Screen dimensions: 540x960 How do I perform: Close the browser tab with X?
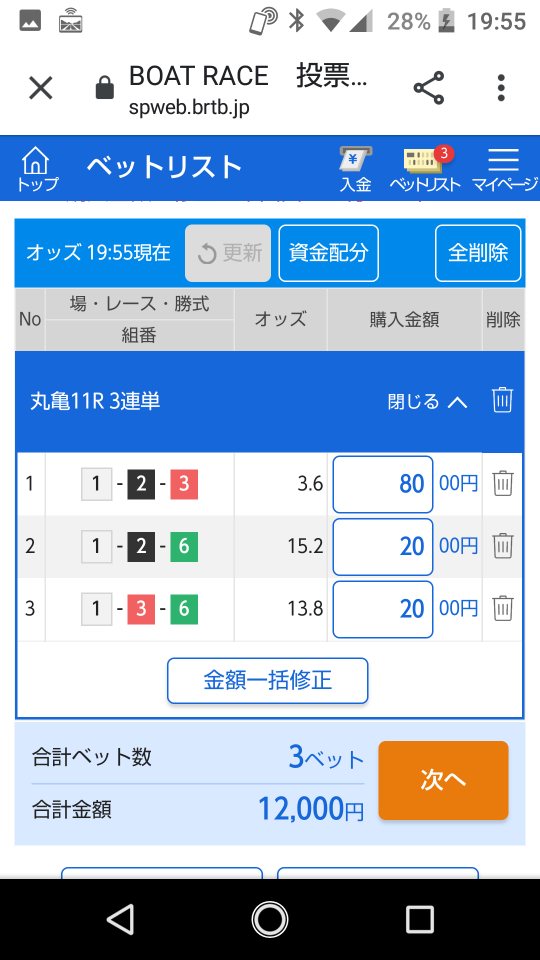[x=41, y=88]
